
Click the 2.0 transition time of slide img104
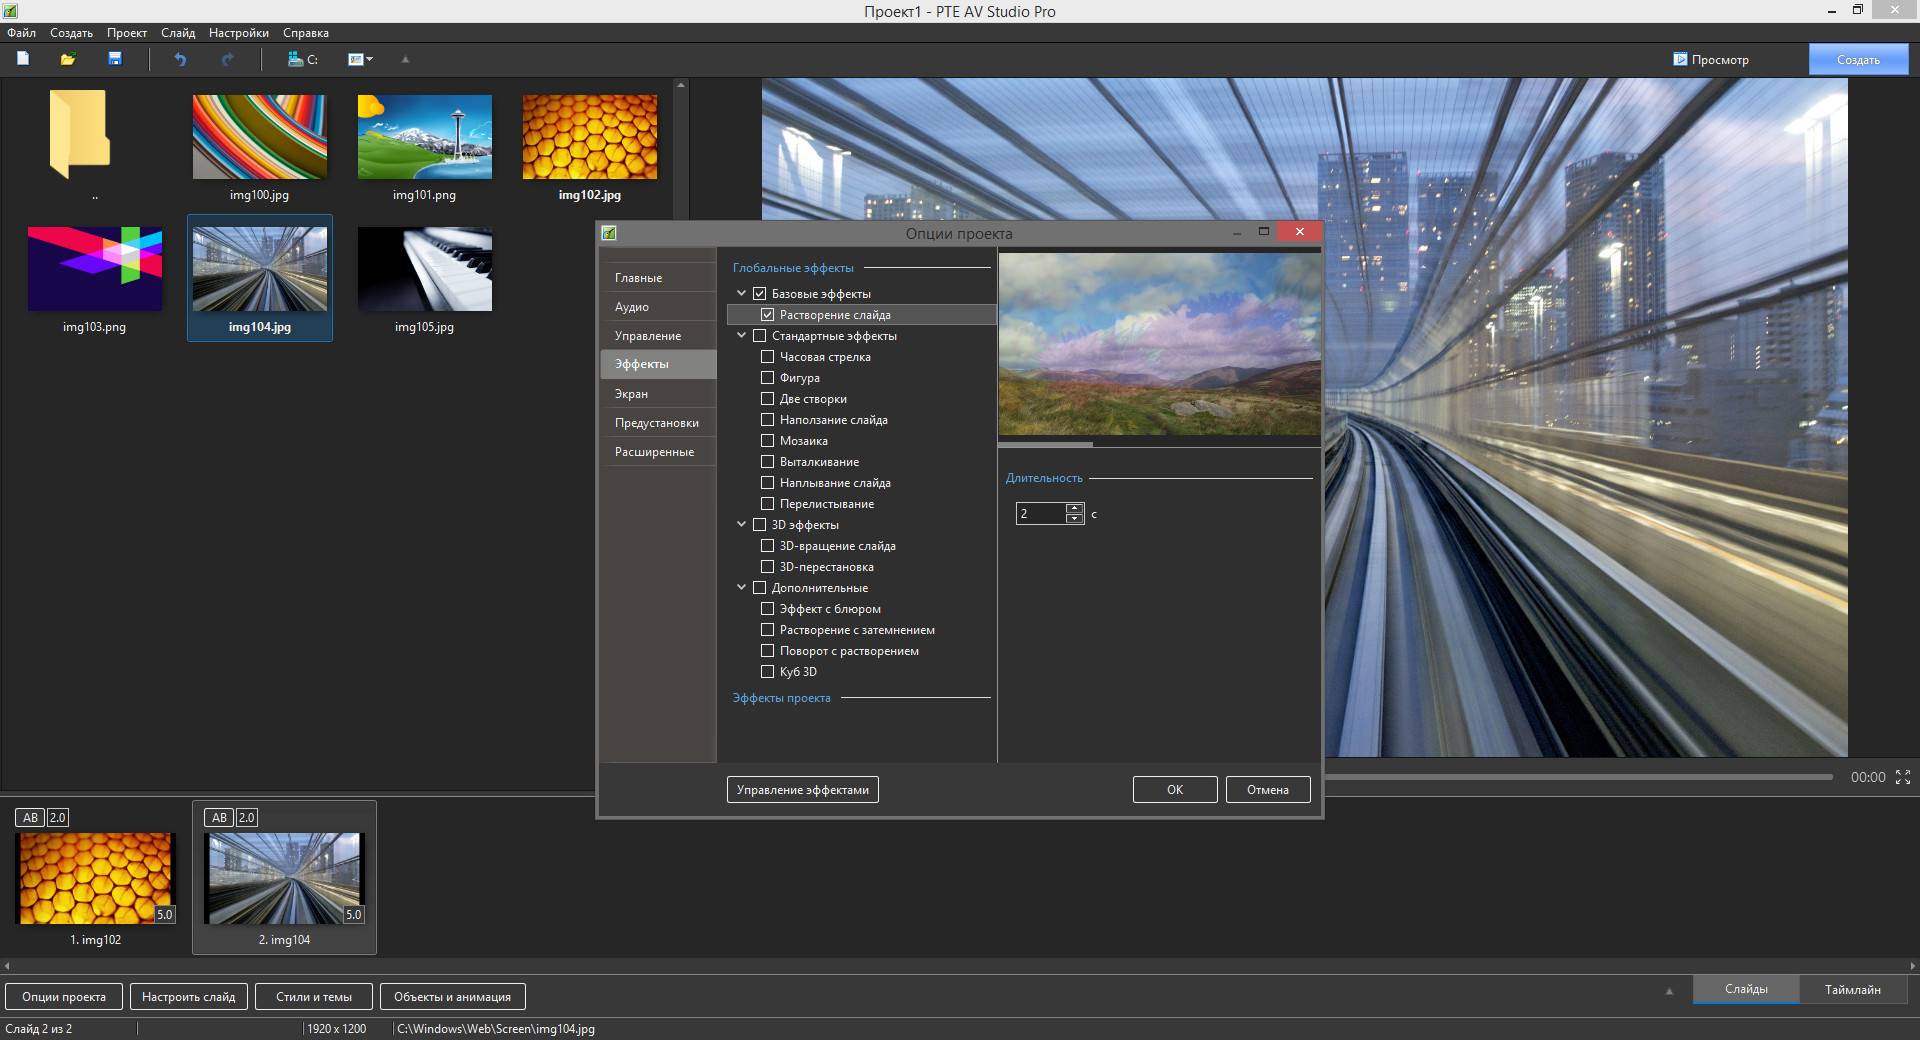click(247, 817)
